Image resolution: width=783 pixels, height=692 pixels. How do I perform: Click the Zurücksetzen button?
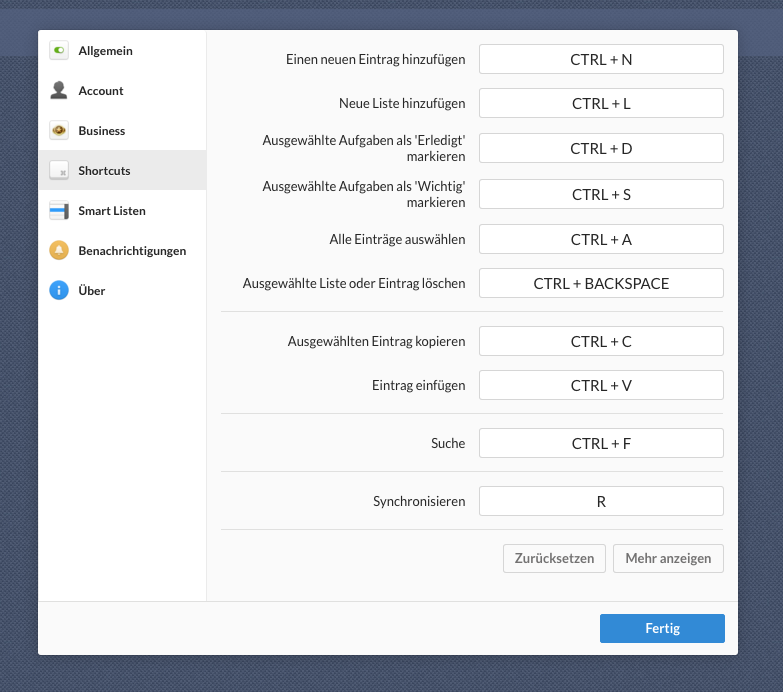[x=554, y=558]
